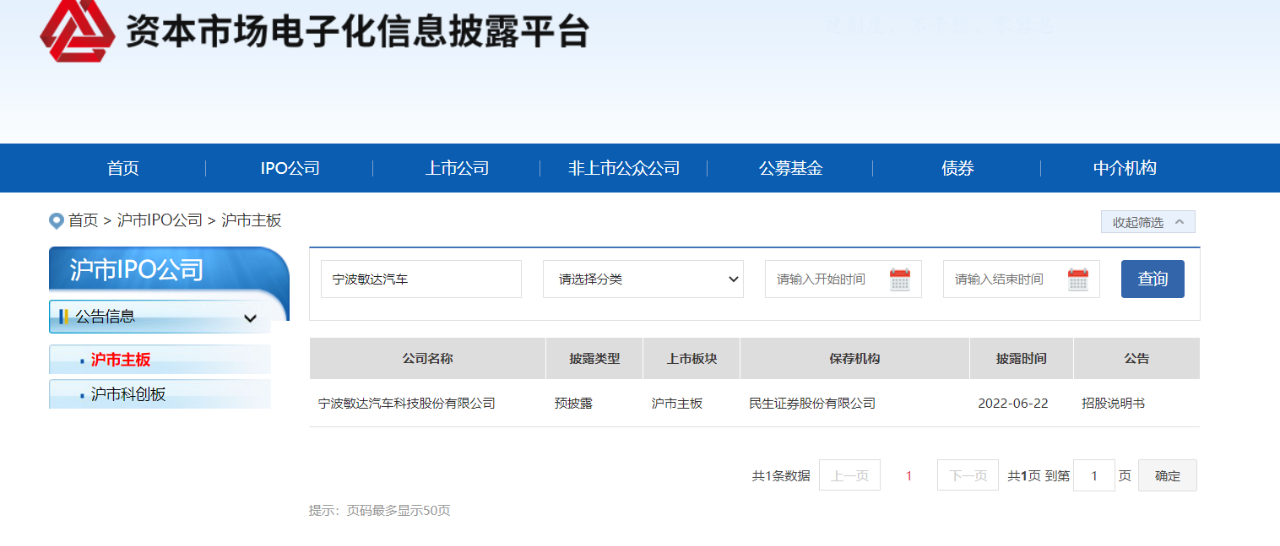Open the 中介机构 navigation tab
The width and height of the screenshot is (1280, 546).
click(x=1125, y=168)
